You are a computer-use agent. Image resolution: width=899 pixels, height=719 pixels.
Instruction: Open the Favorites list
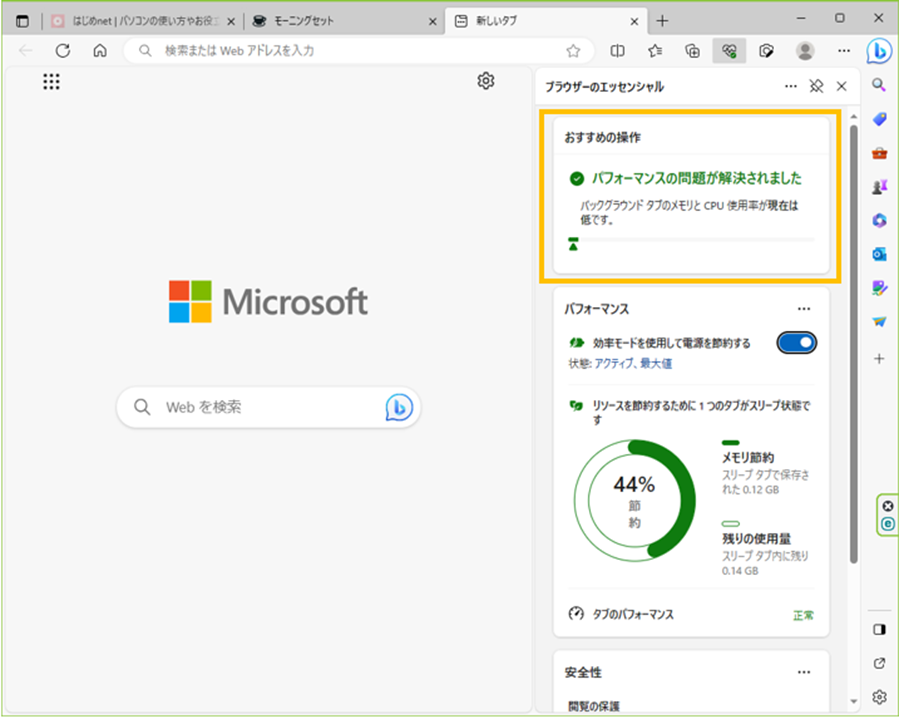tap(655, 51)
